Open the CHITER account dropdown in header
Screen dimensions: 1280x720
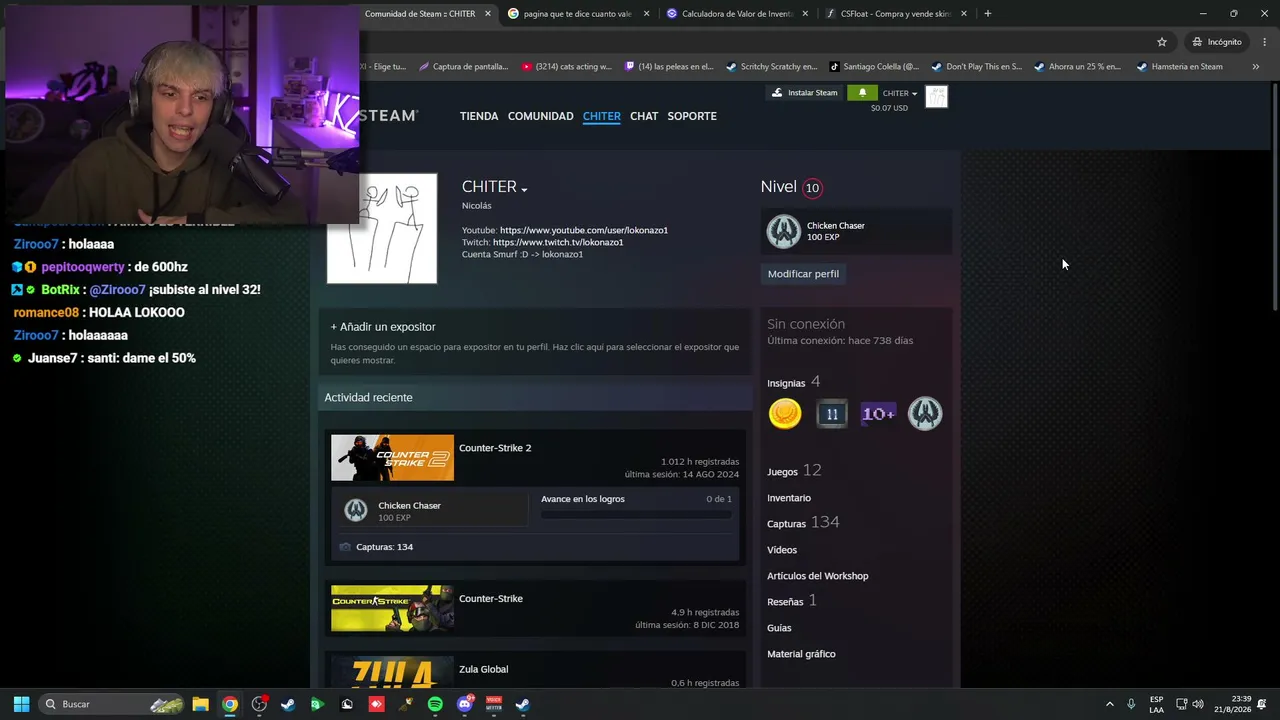coord(899,93)
